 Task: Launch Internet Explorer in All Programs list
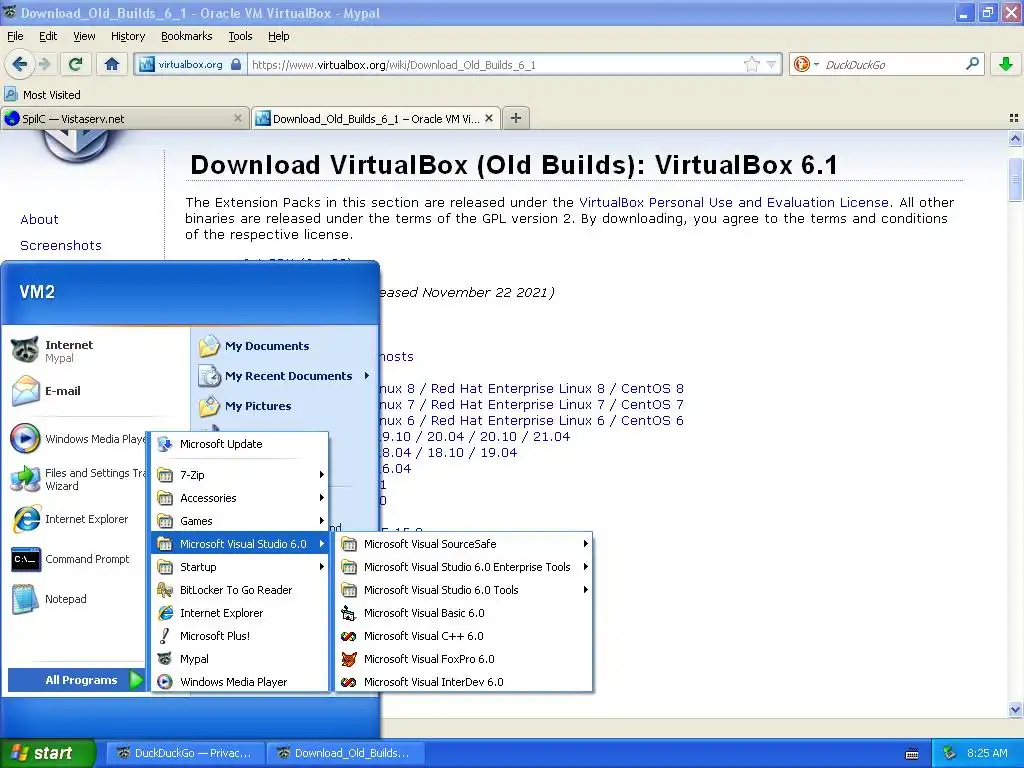click(x=240, y=613)
